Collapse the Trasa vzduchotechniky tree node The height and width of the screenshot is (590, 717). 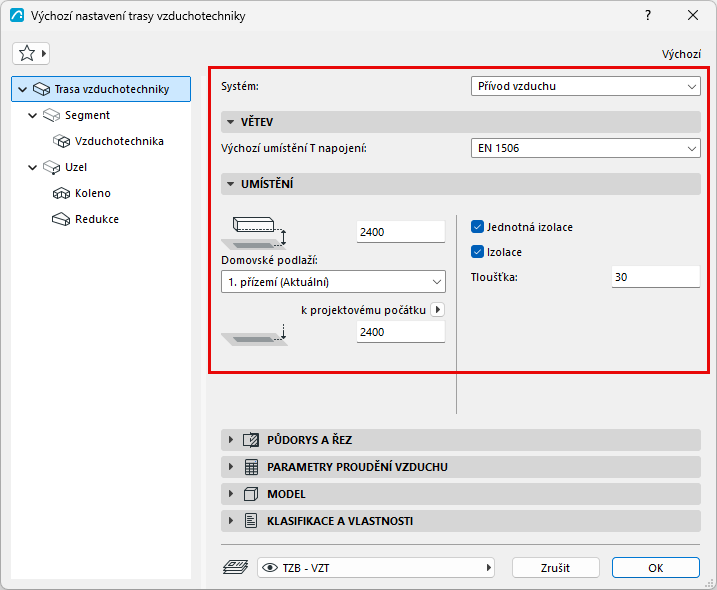tap(22, 89)
